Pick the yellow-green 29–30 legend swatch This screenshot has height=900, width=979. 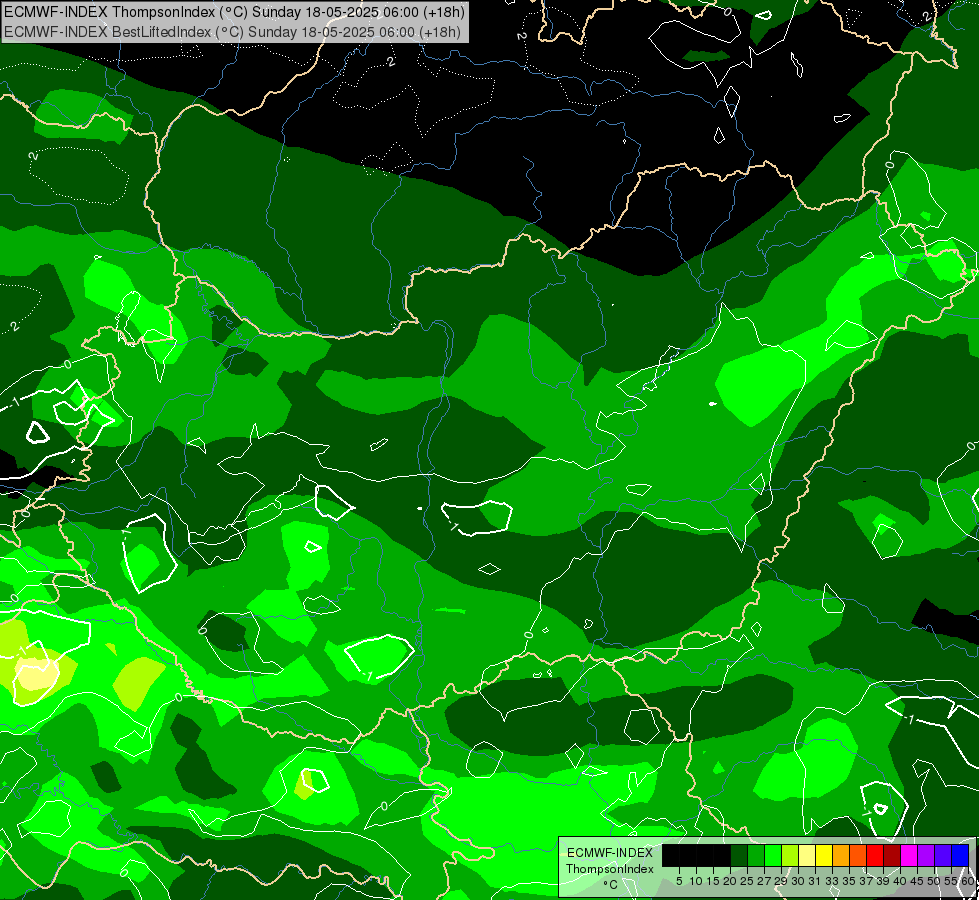click(x=790, y=855)
